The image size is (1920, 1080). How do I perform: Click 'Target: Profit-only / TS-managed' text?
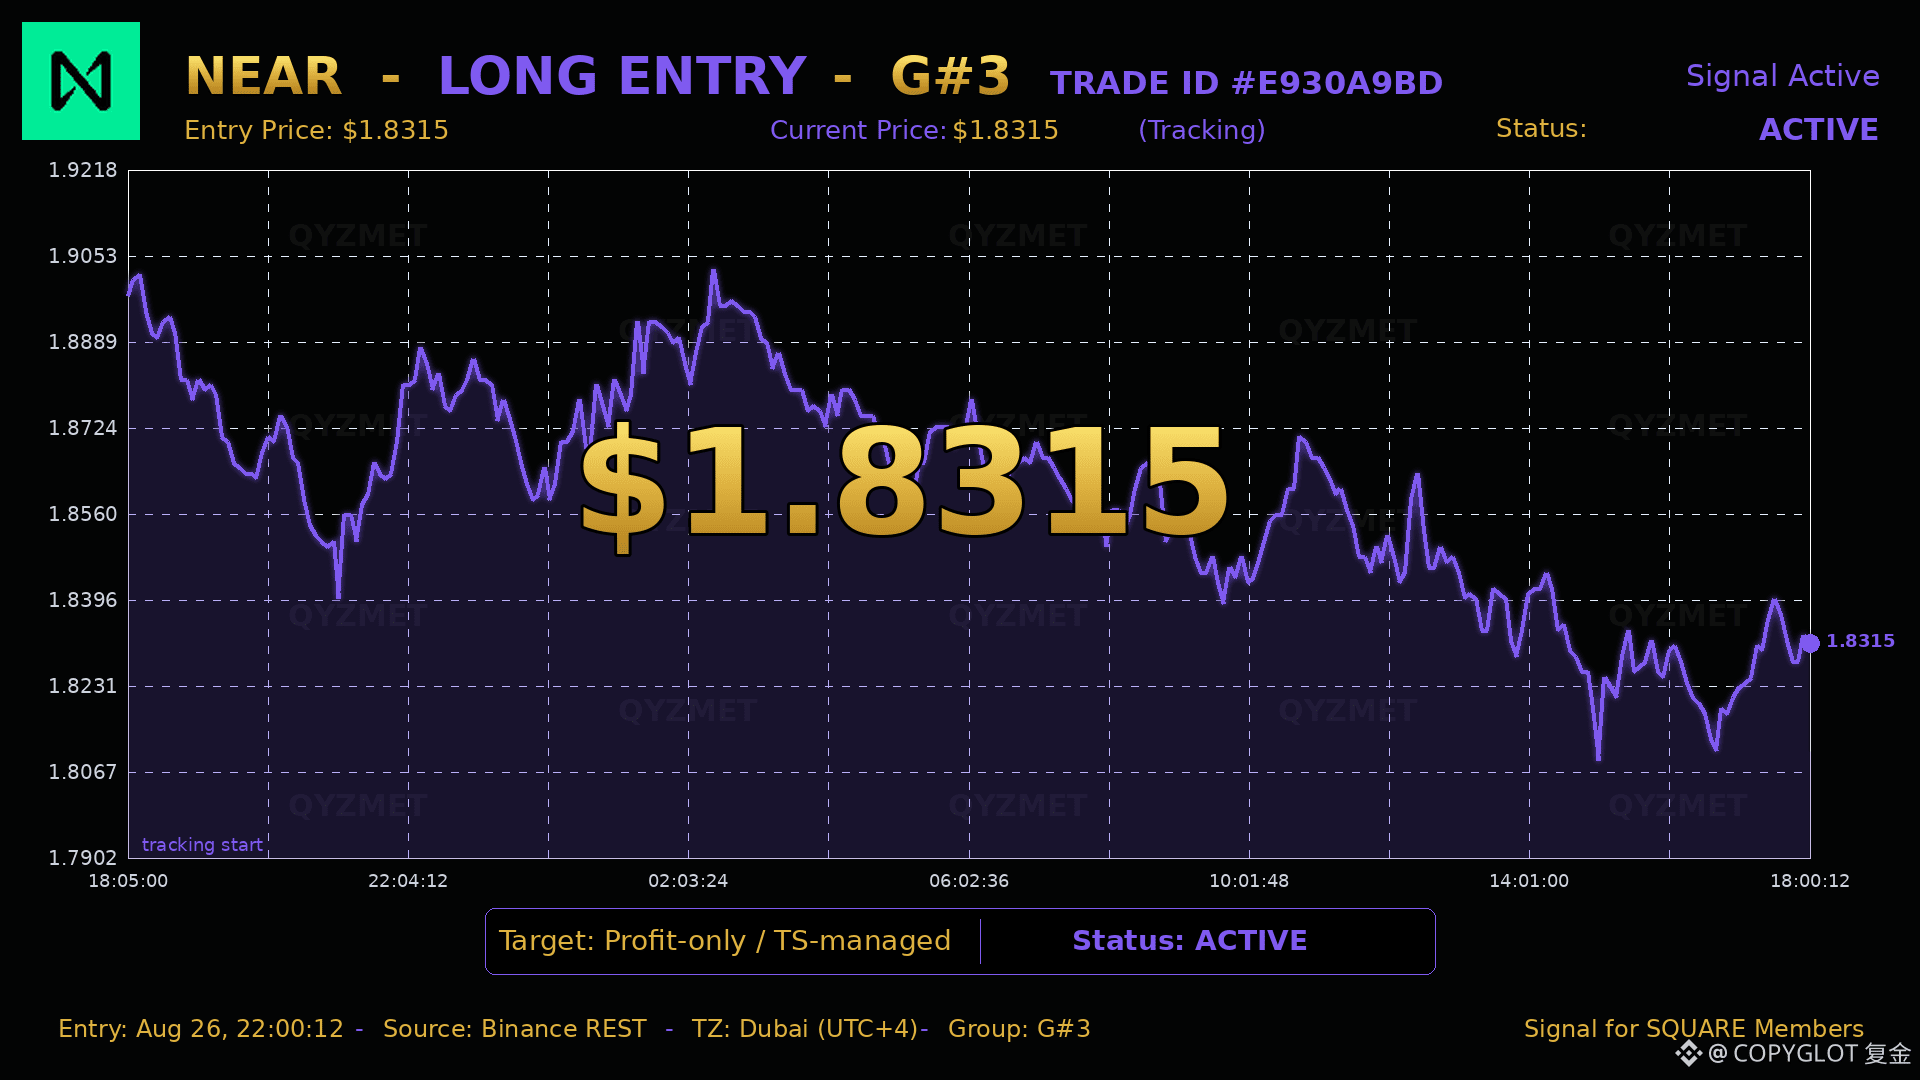tap(725, 941)
